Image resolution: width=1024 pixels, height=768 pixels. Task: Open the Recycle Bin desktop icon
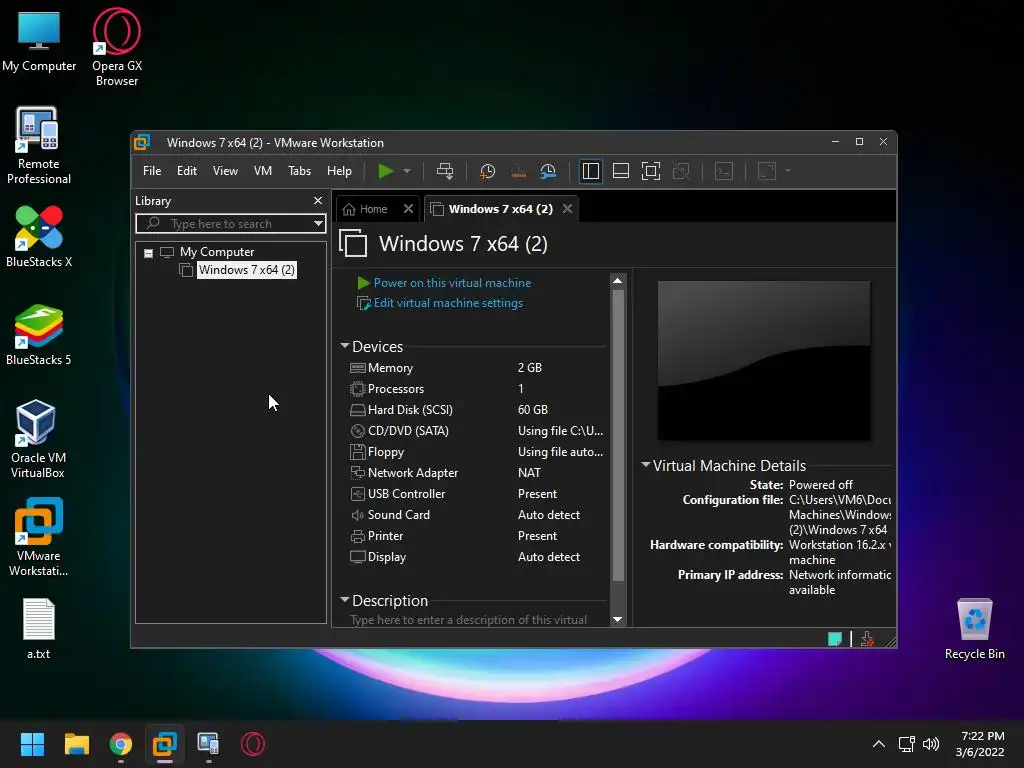(x=974, y=628)
